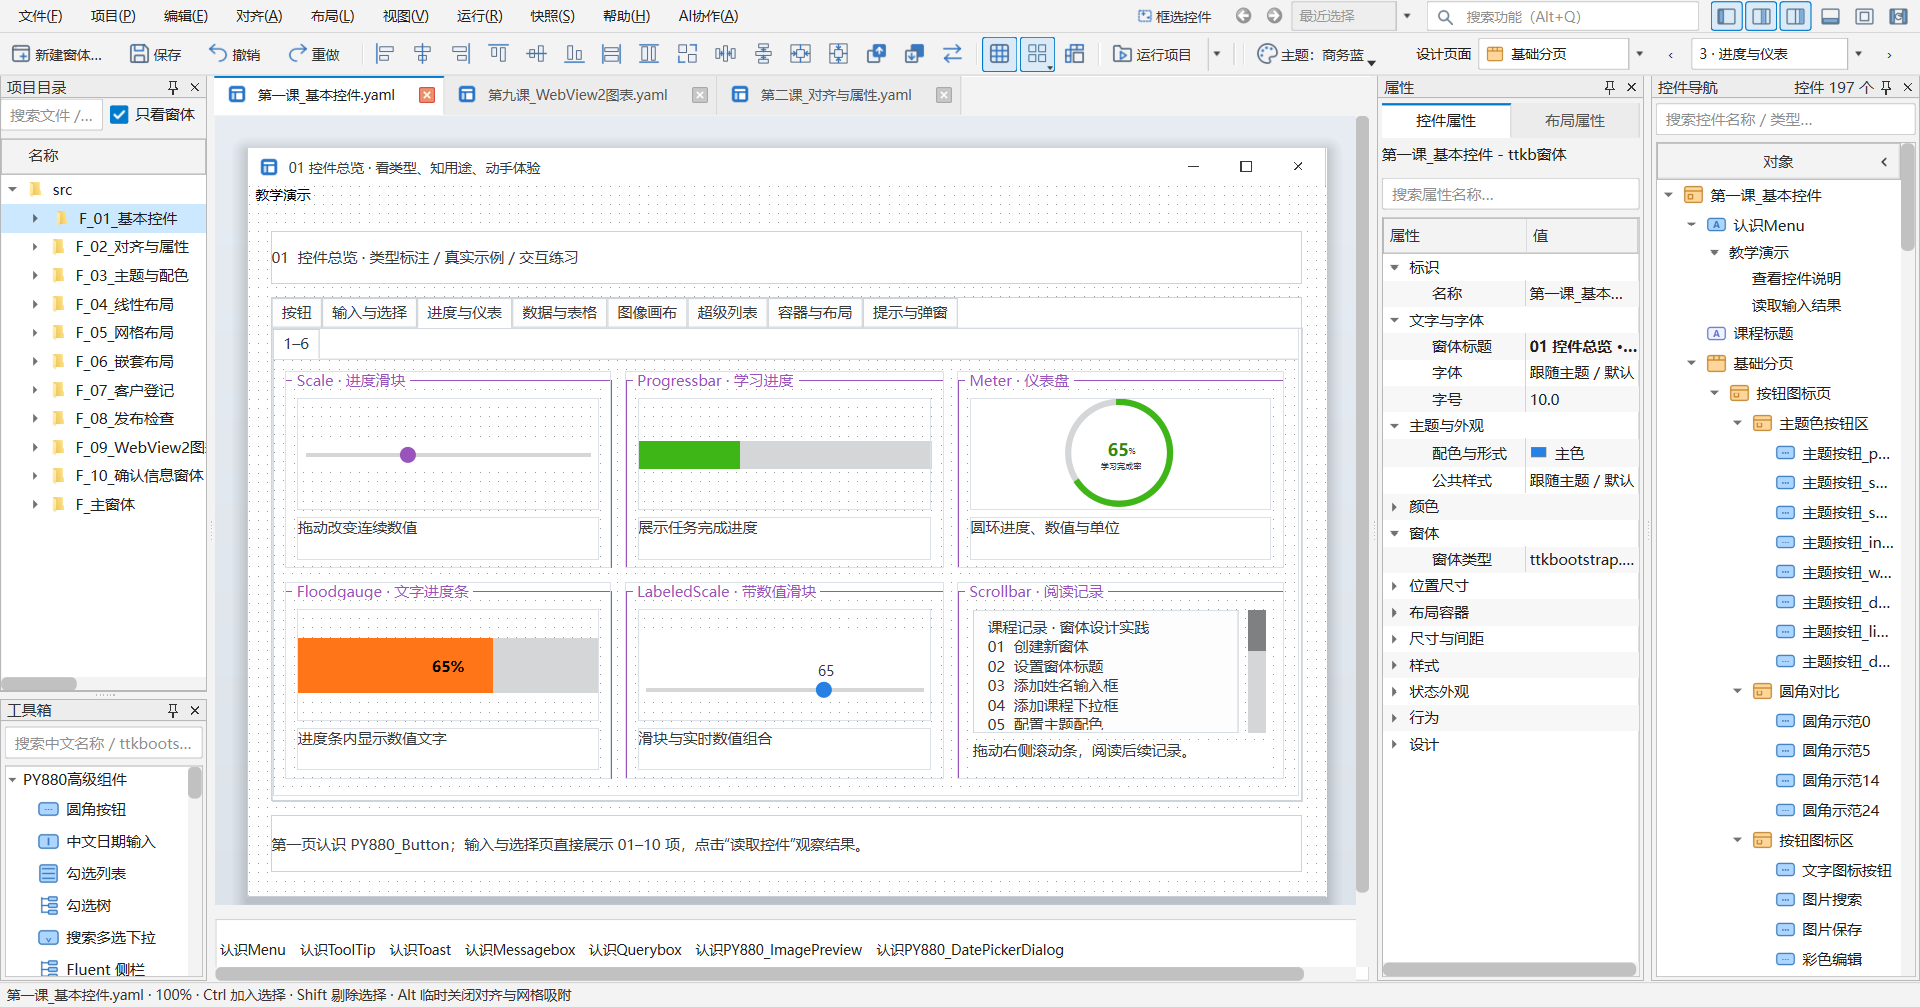The image size is (1920, 1007).
Task: Open the theme palette 主题: 商务蓝
Action: (x=1316, y=54)
